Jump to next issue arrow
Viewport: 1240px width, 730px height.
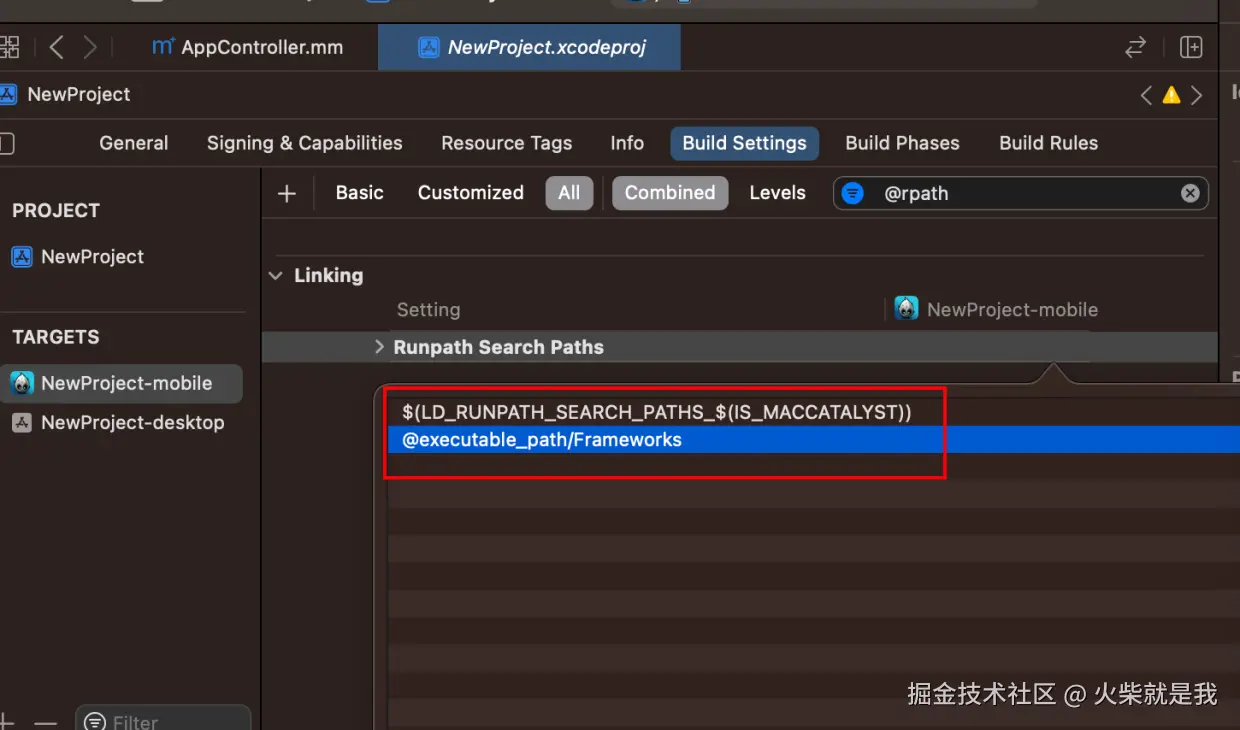[x=1196, y=95]
